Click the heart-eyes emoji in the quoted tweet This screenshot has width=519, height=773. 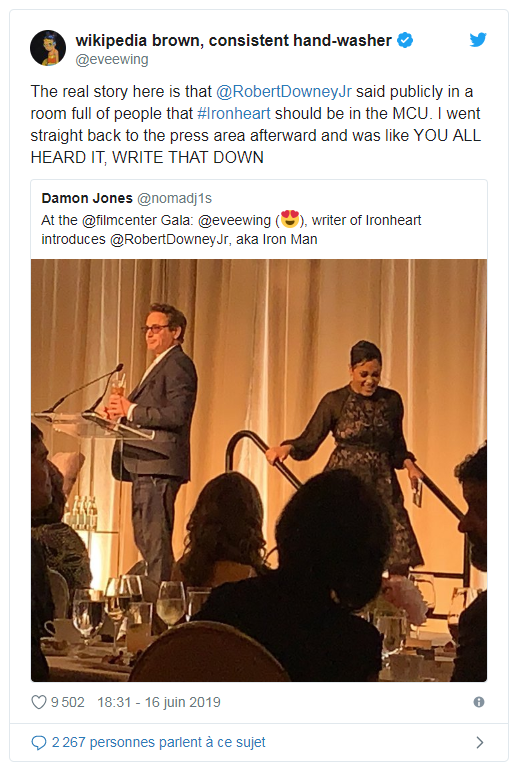click(290, 219)
